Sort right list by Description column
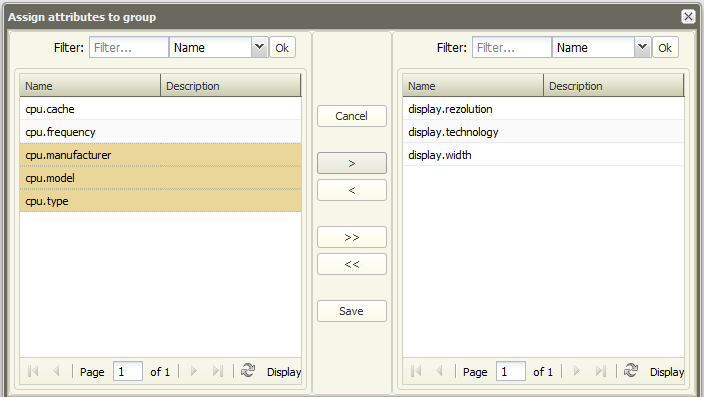Viewport: 704px width, 397px height. (613, 85)
